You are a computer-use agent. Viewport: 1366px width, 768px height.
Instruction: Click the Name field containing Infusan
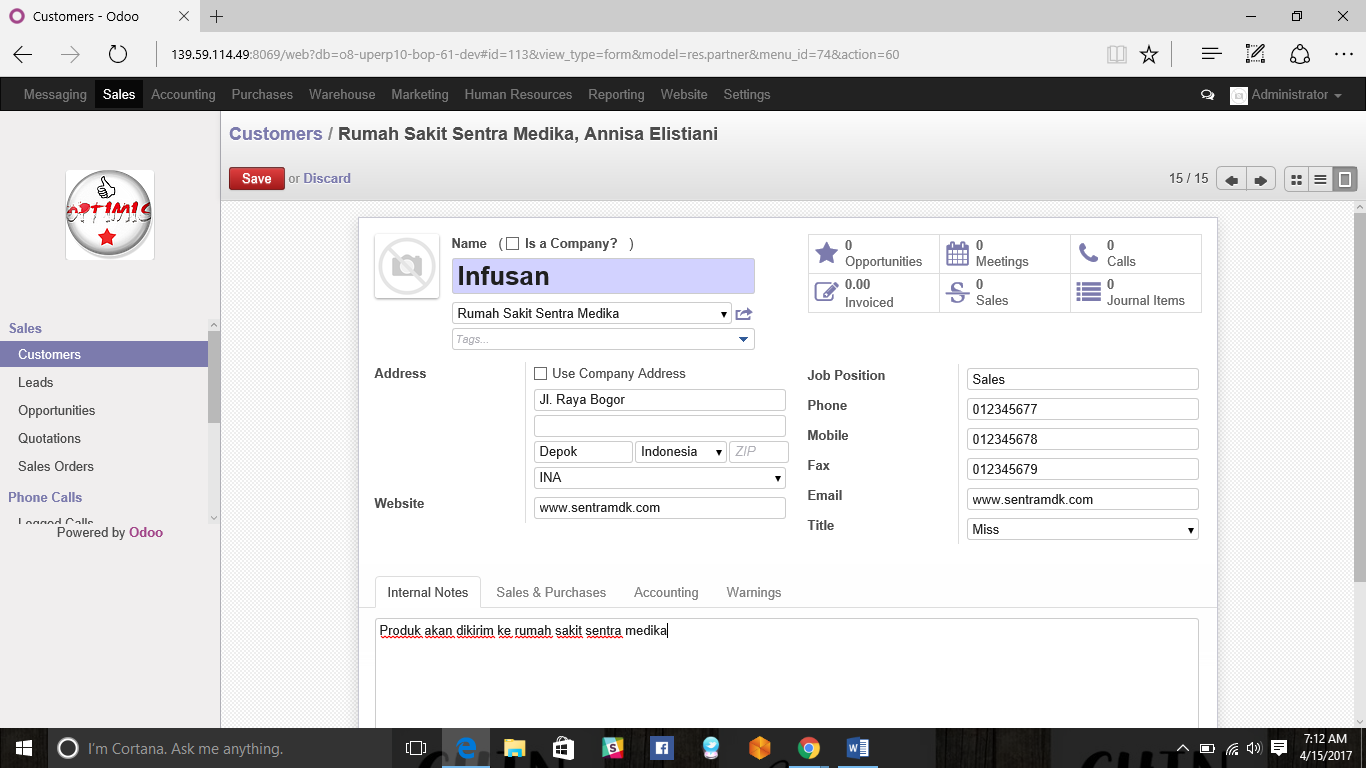[603, 276]
